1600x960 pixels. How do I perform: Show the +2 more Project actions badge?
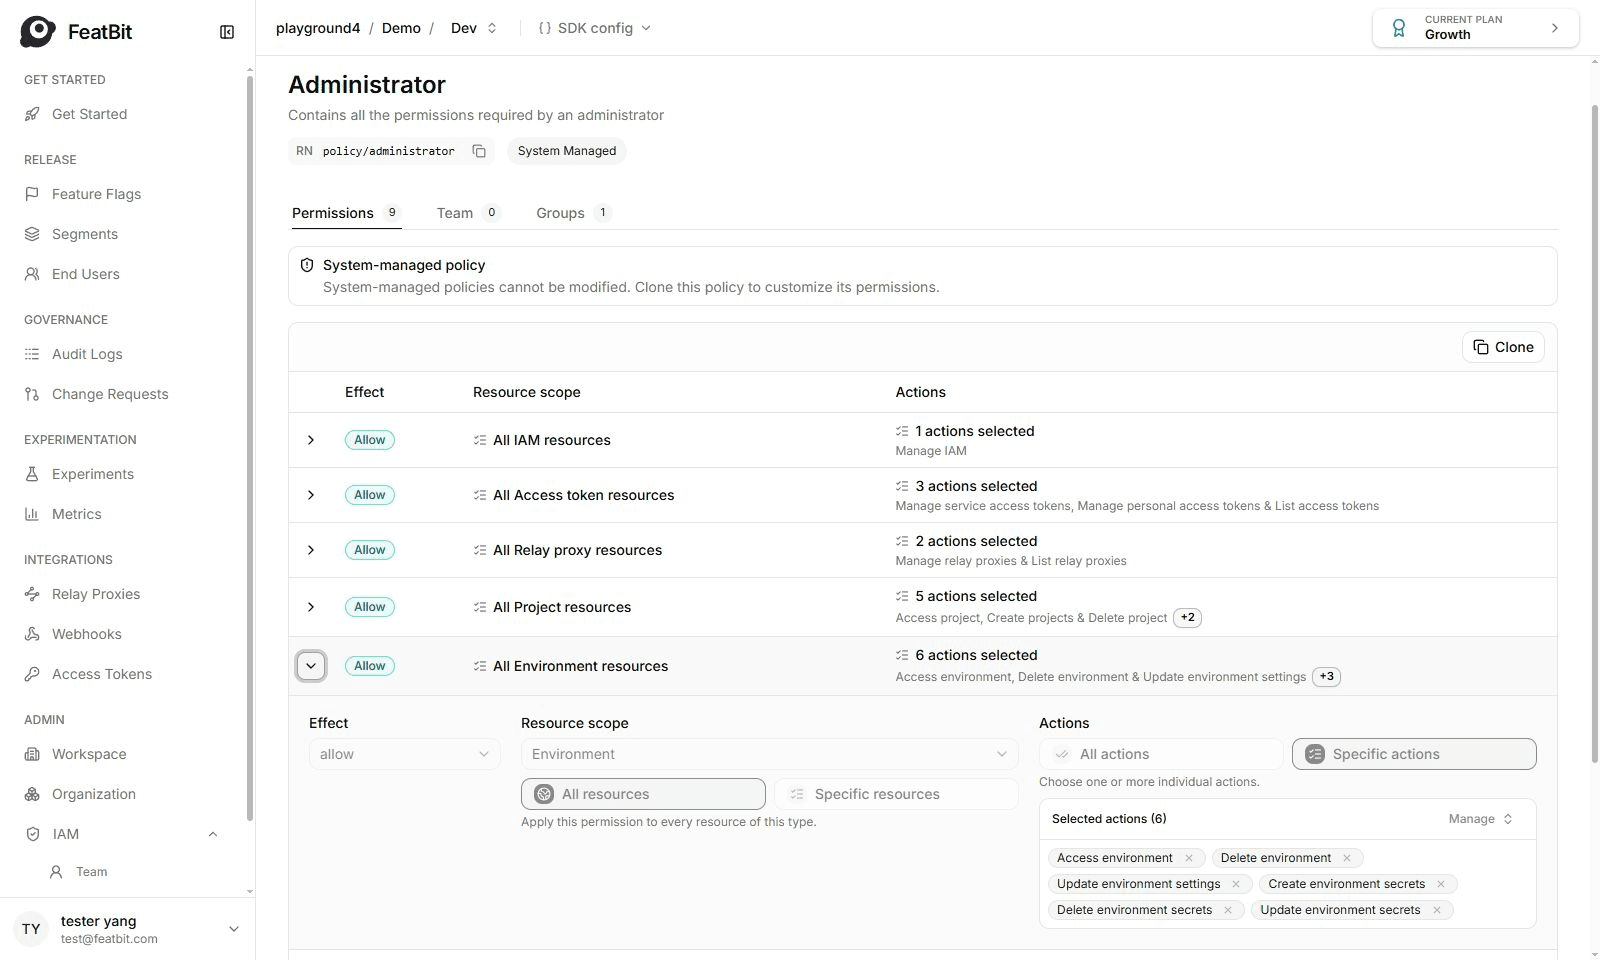tap(1187, 618)
